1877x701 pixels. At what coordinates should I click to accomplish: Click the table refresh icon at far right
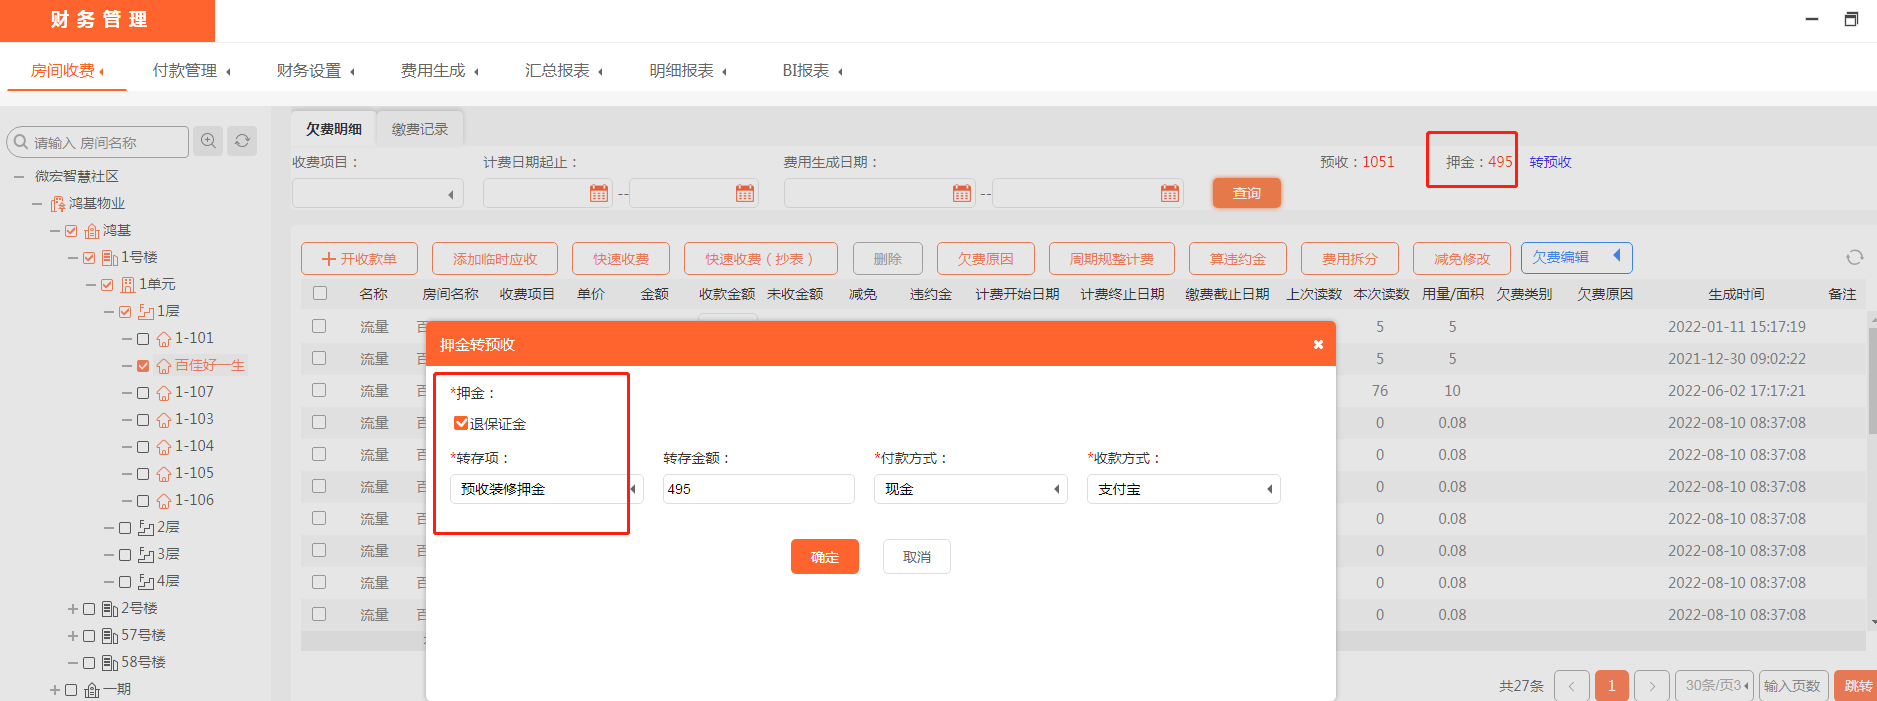1854,258
